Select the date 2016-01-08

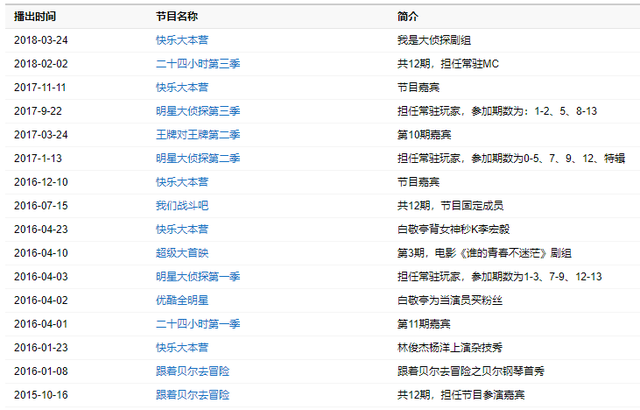tap(41, 371)
